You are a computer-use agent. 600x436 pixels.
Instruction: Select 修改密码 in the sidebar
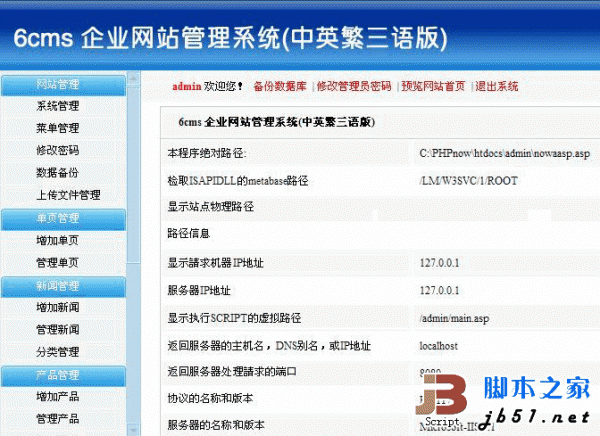[x=58, y=150]
